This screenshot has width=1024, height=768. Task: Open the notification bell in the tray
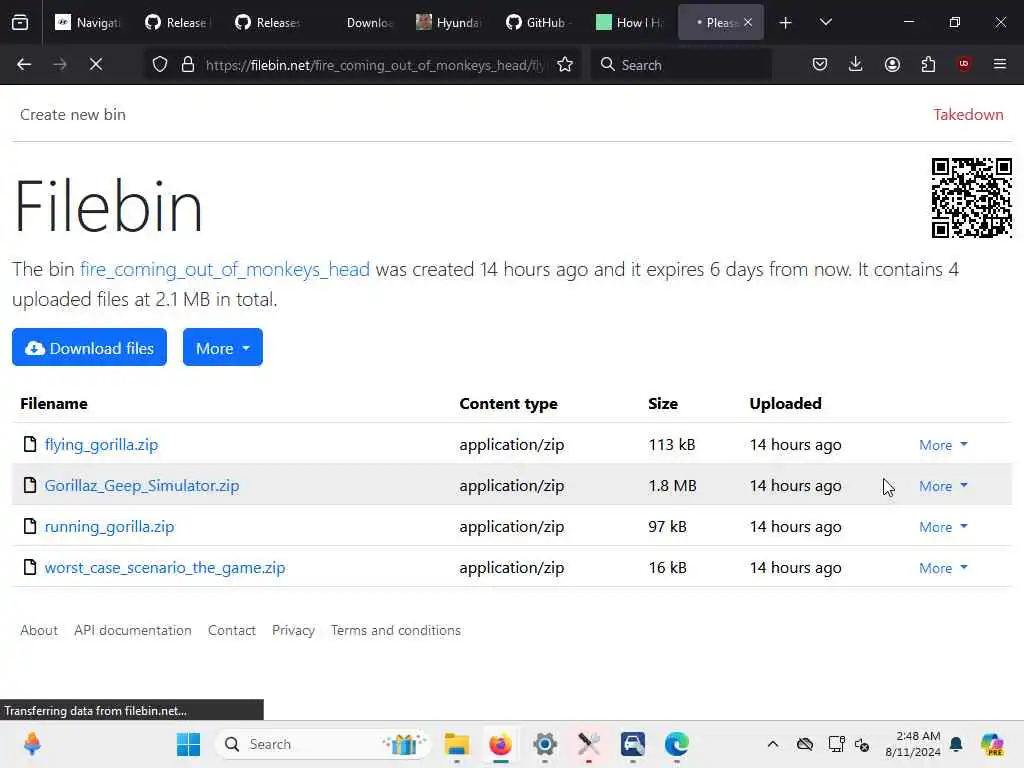click(x=956, y=744)
